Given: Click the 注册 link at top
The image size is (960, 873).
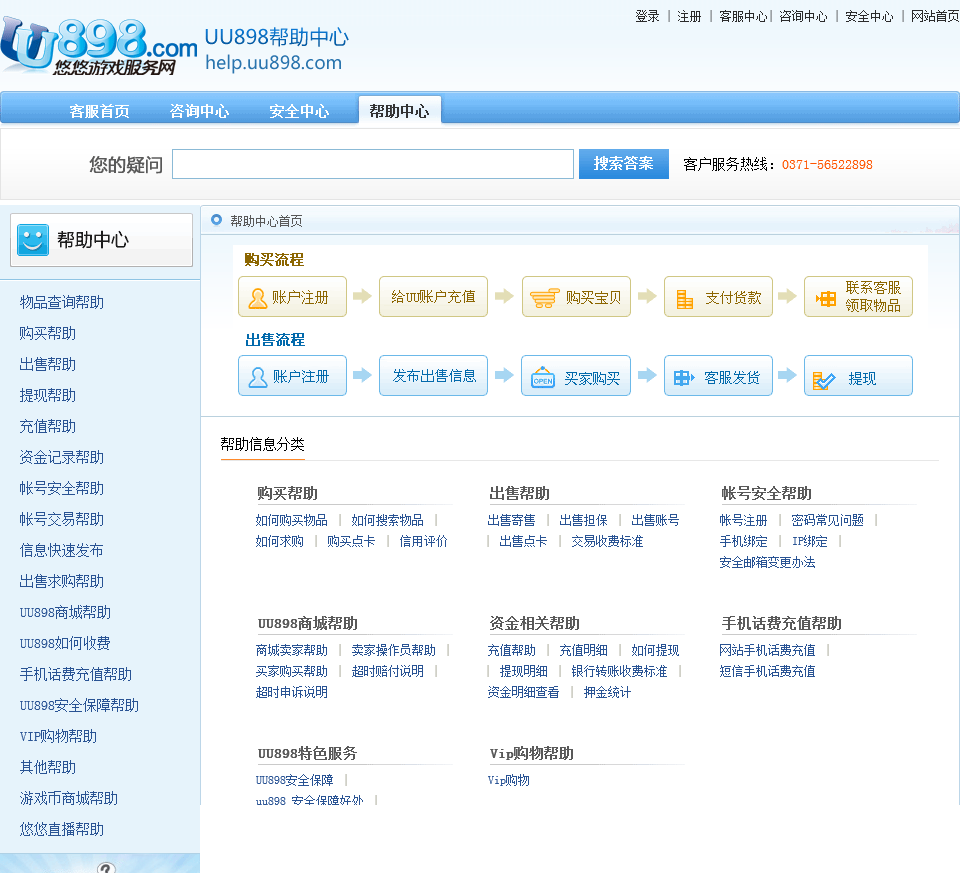Looking at the screenshot, I should tap(689, 16).
